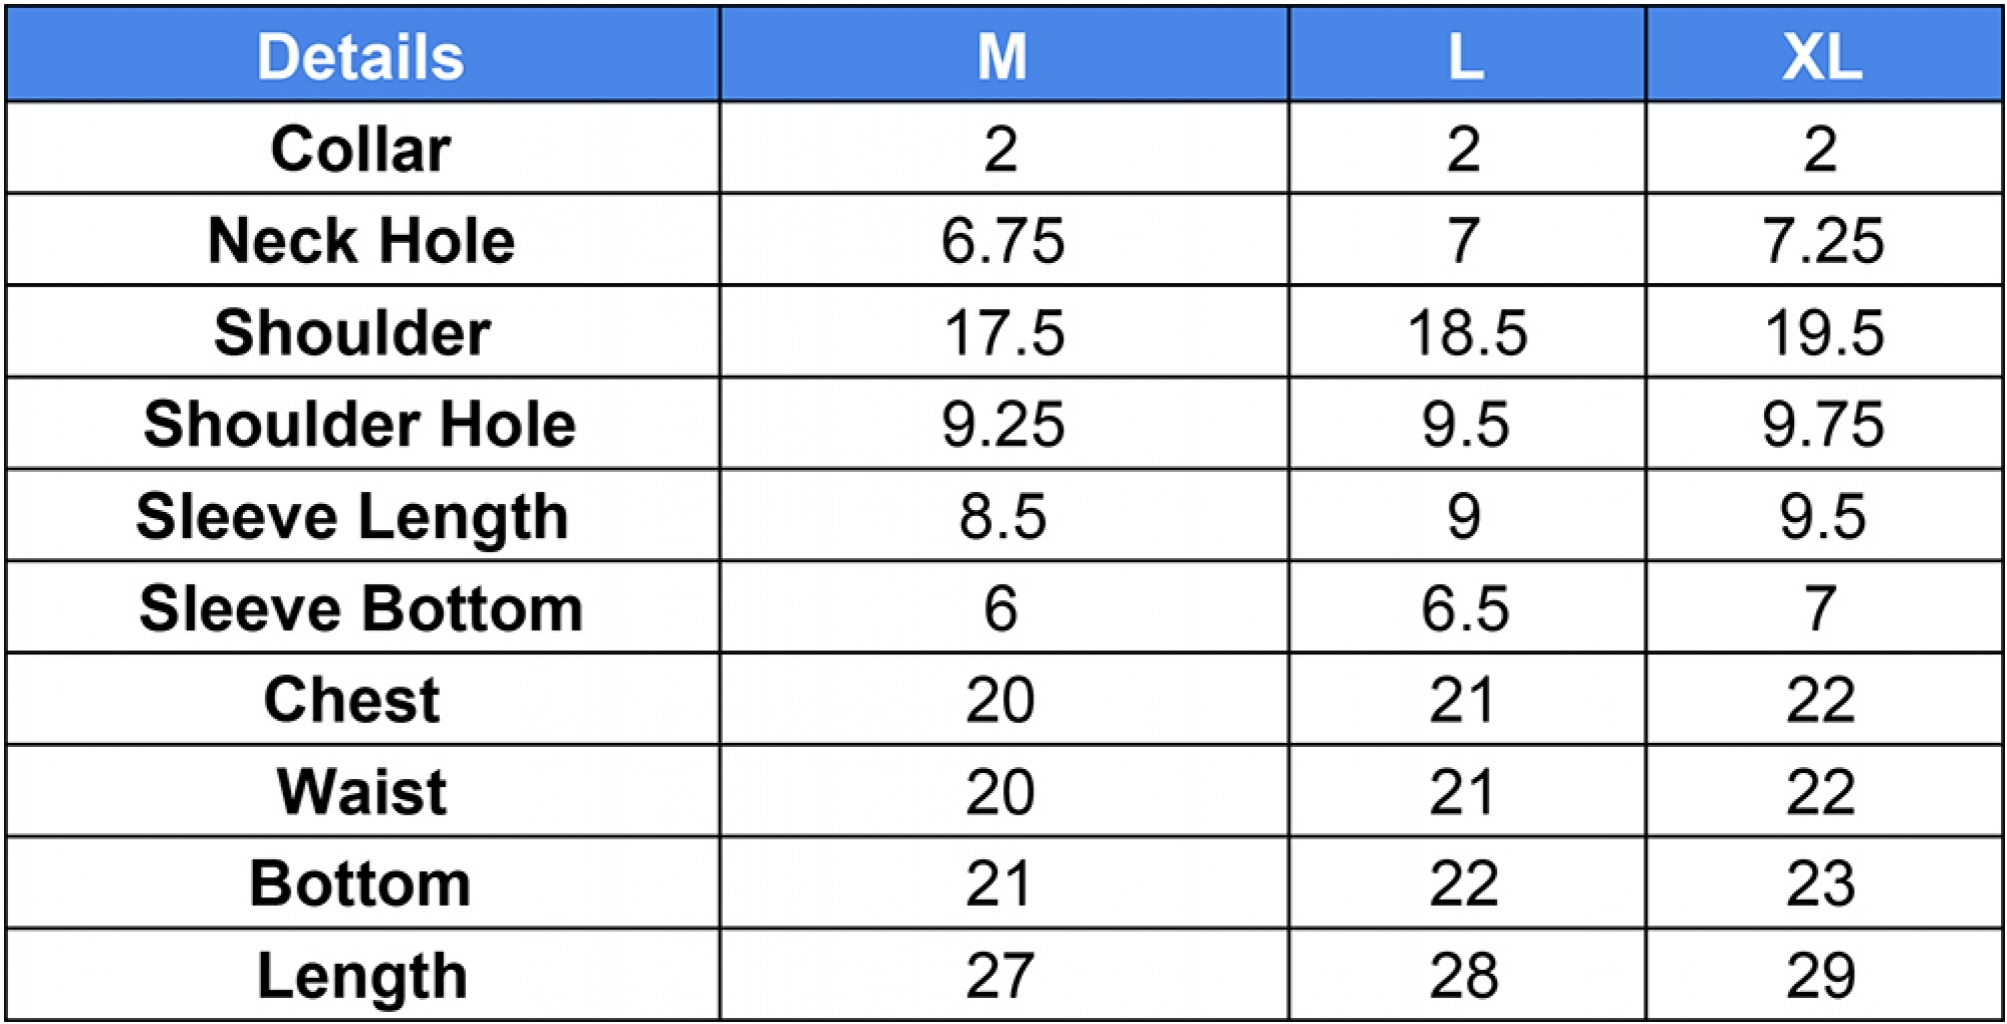Click the Sleeve Bottom row label
The width and height of the screenshot is (2007, 1024).
pos(361,608)
